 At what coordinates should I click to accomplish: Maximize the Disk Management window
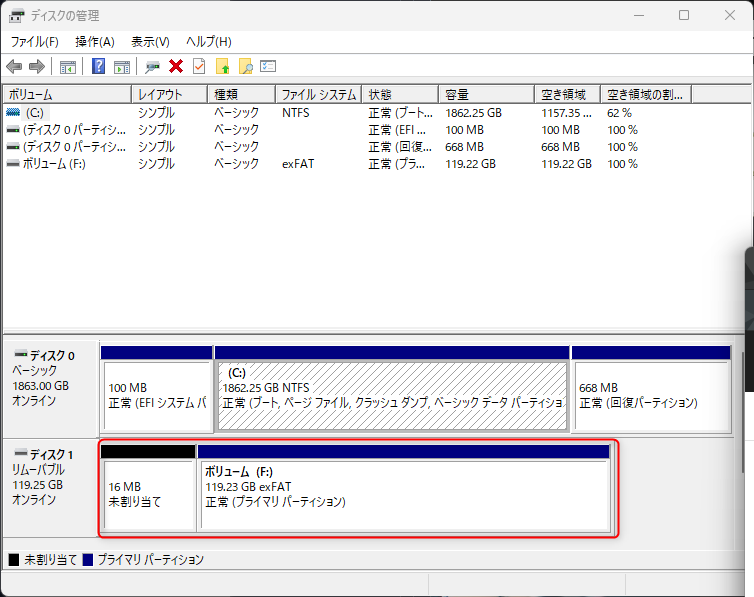(x=684, y=15)
